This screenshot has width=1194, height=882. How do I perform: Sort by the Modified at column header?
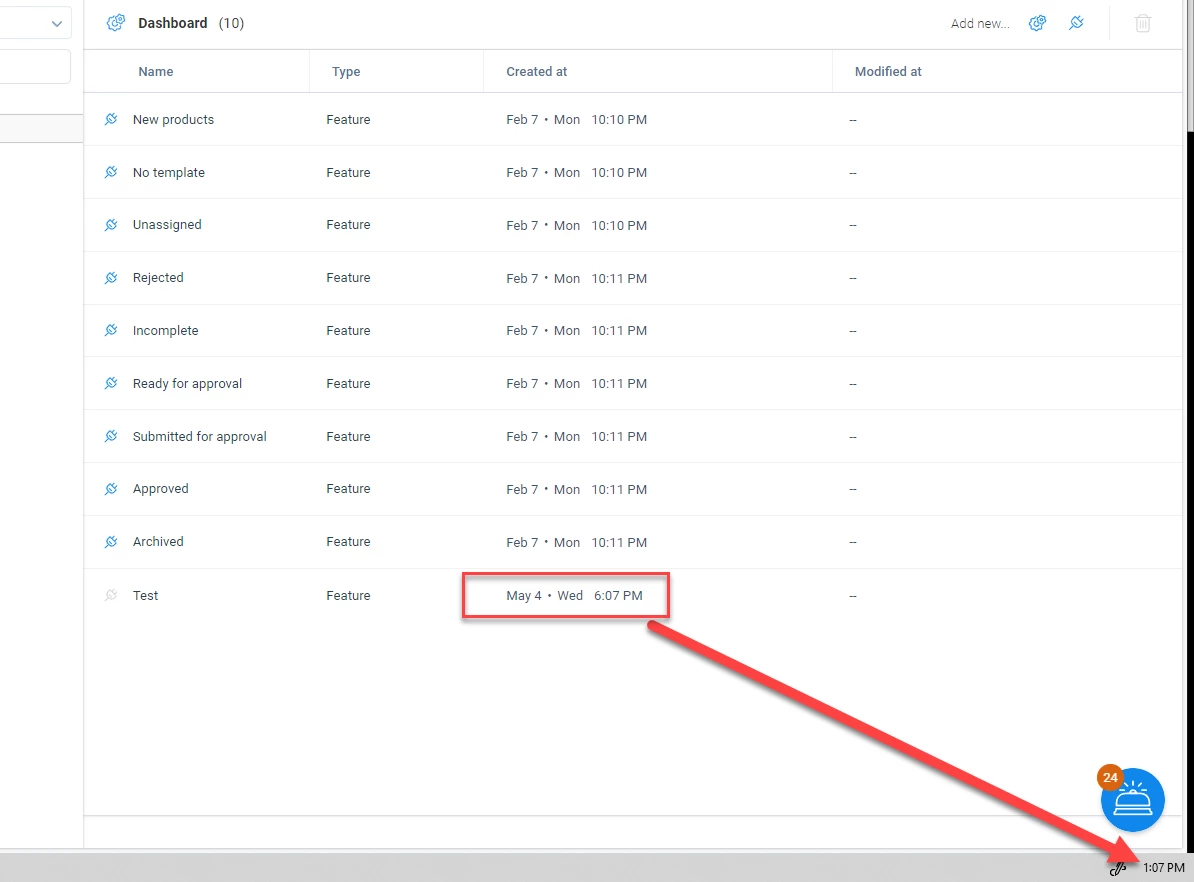point(888,72)
